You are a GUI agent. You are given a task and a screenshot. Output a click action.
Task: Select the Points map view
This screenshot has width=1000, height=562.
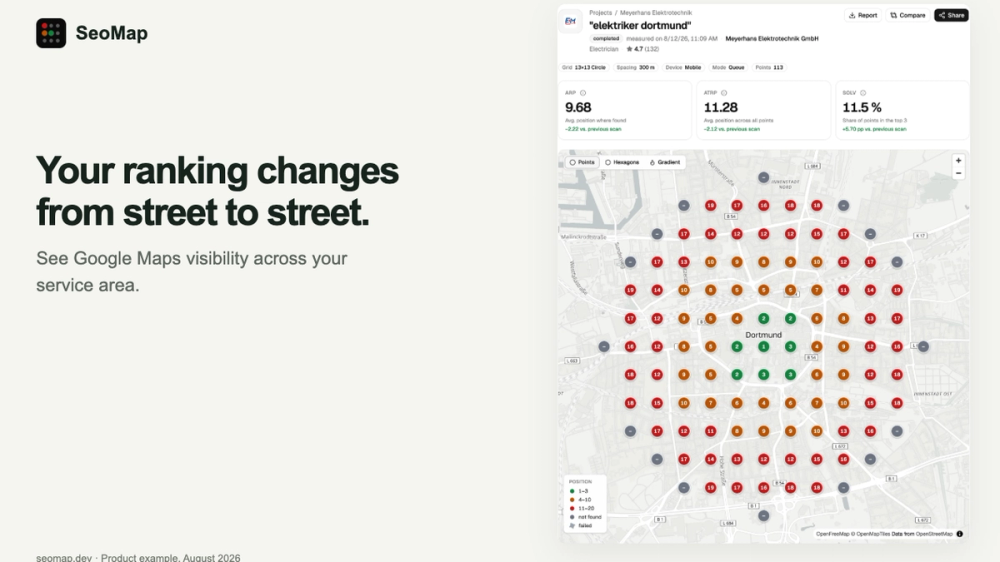582,163
